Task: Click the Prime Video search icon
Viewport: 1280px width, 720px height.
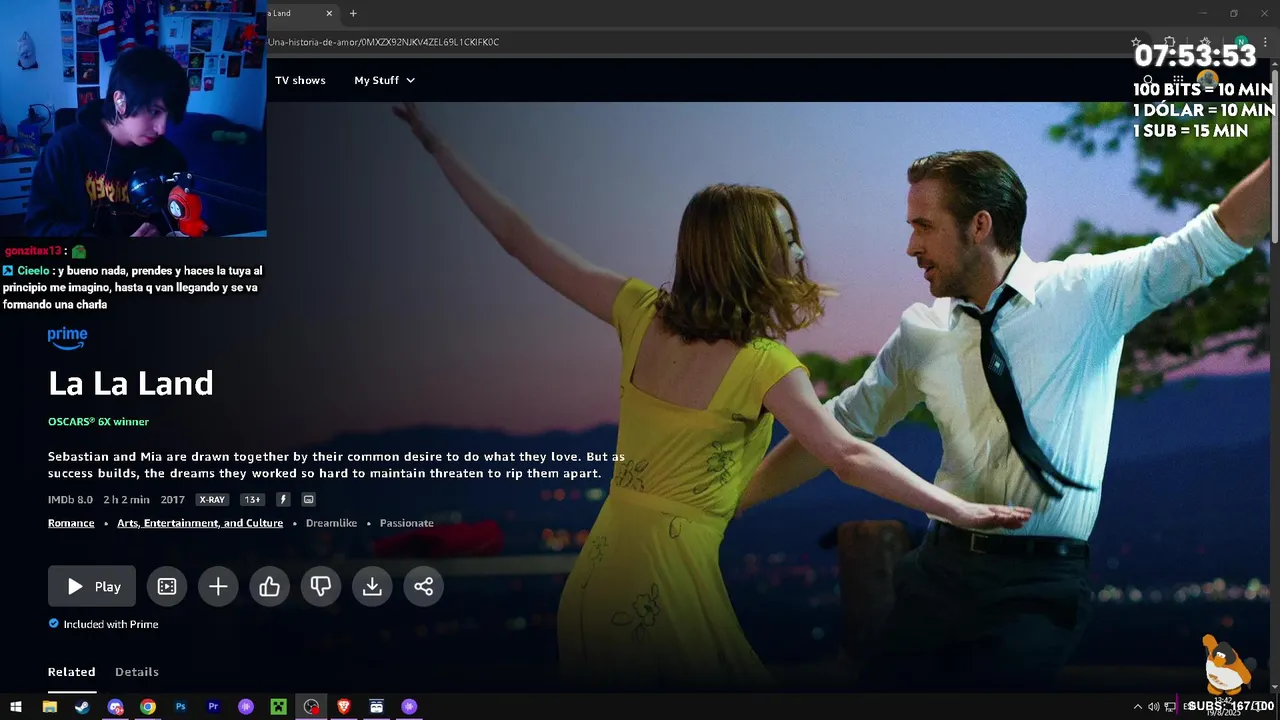Action: pos(1148,80)
